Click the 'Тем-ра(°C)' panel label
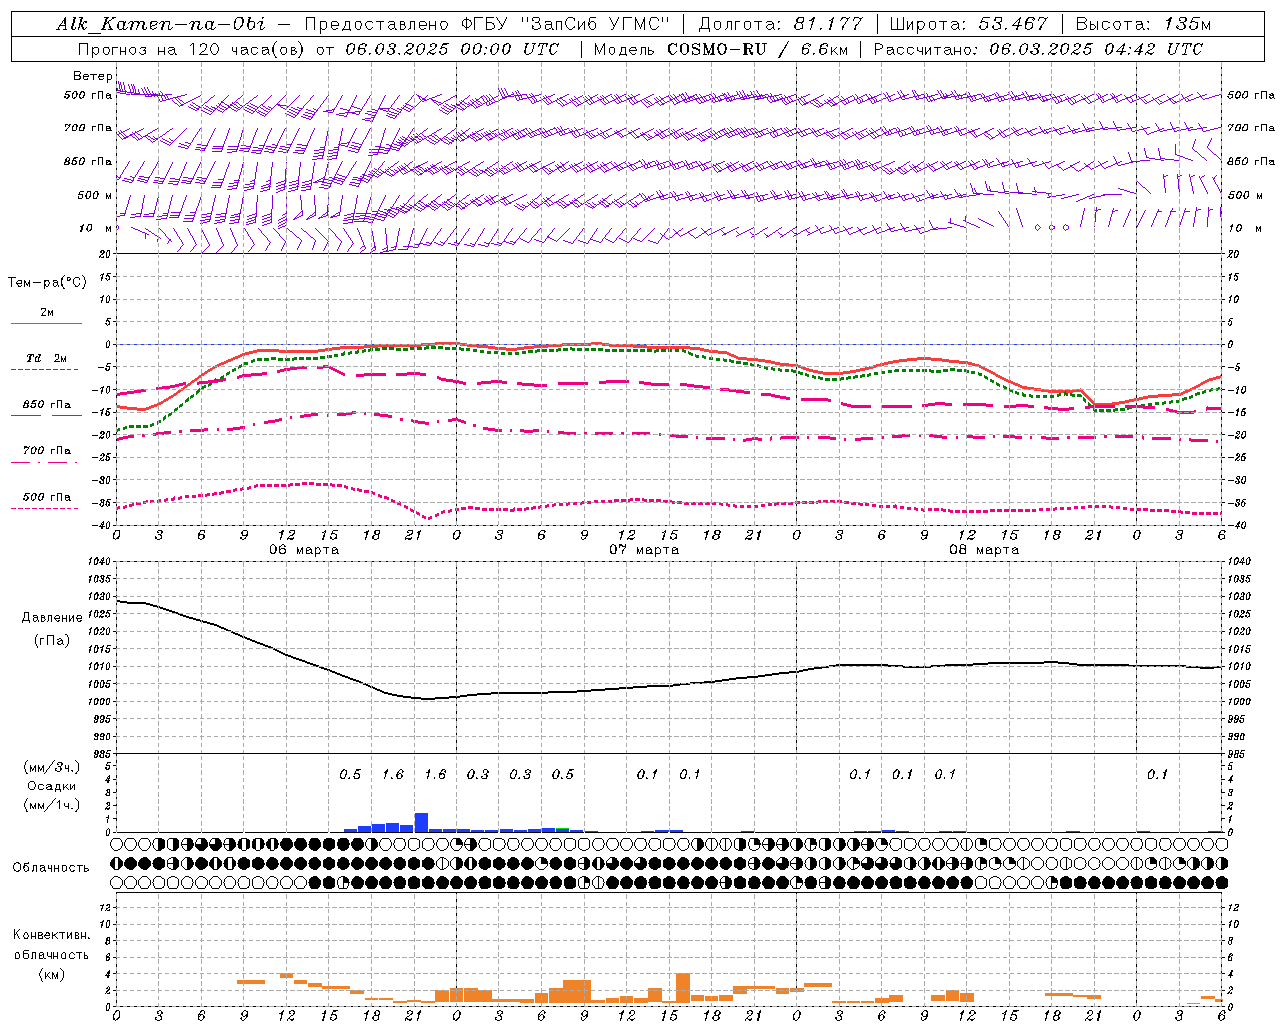The width and height of the screenshot is (1280, 1024). pos(47,282)
